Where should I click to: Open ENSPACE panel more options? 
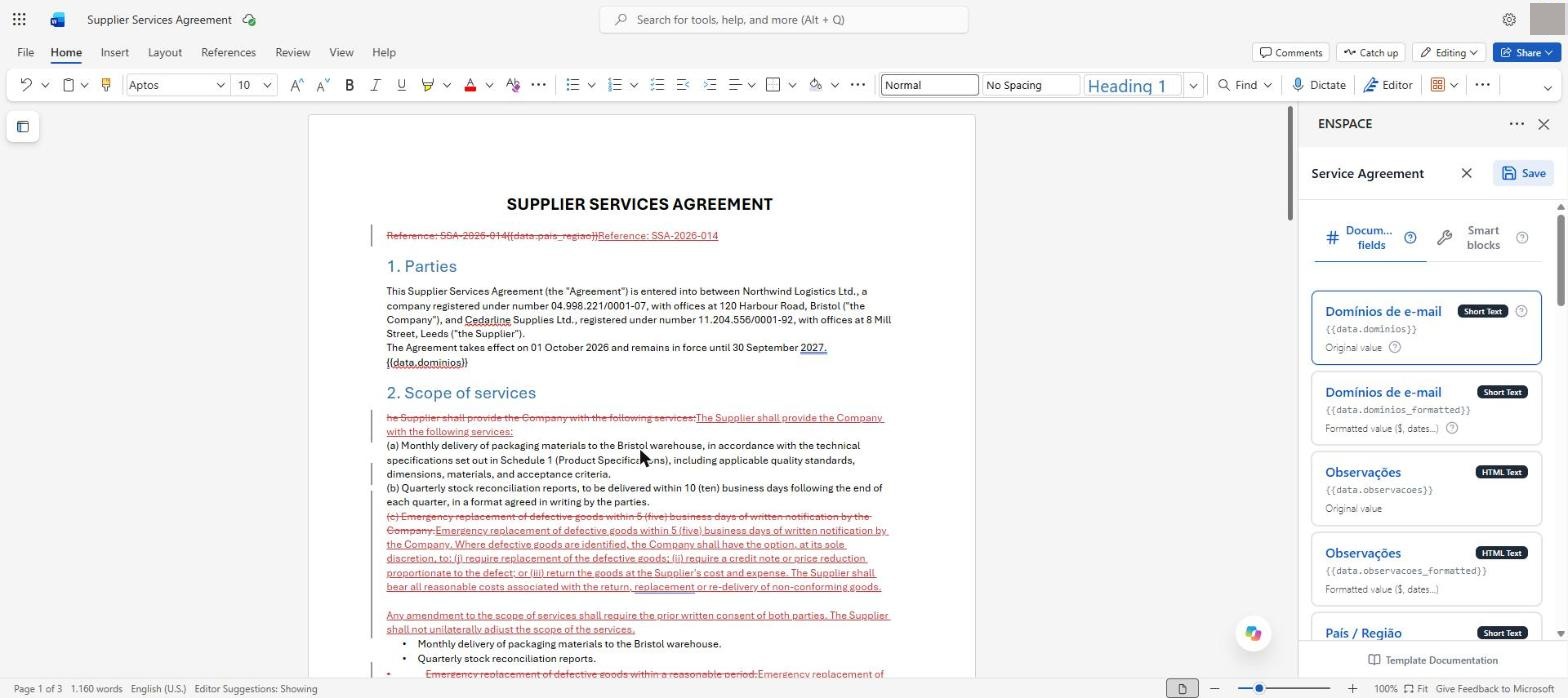(1516, 124)
